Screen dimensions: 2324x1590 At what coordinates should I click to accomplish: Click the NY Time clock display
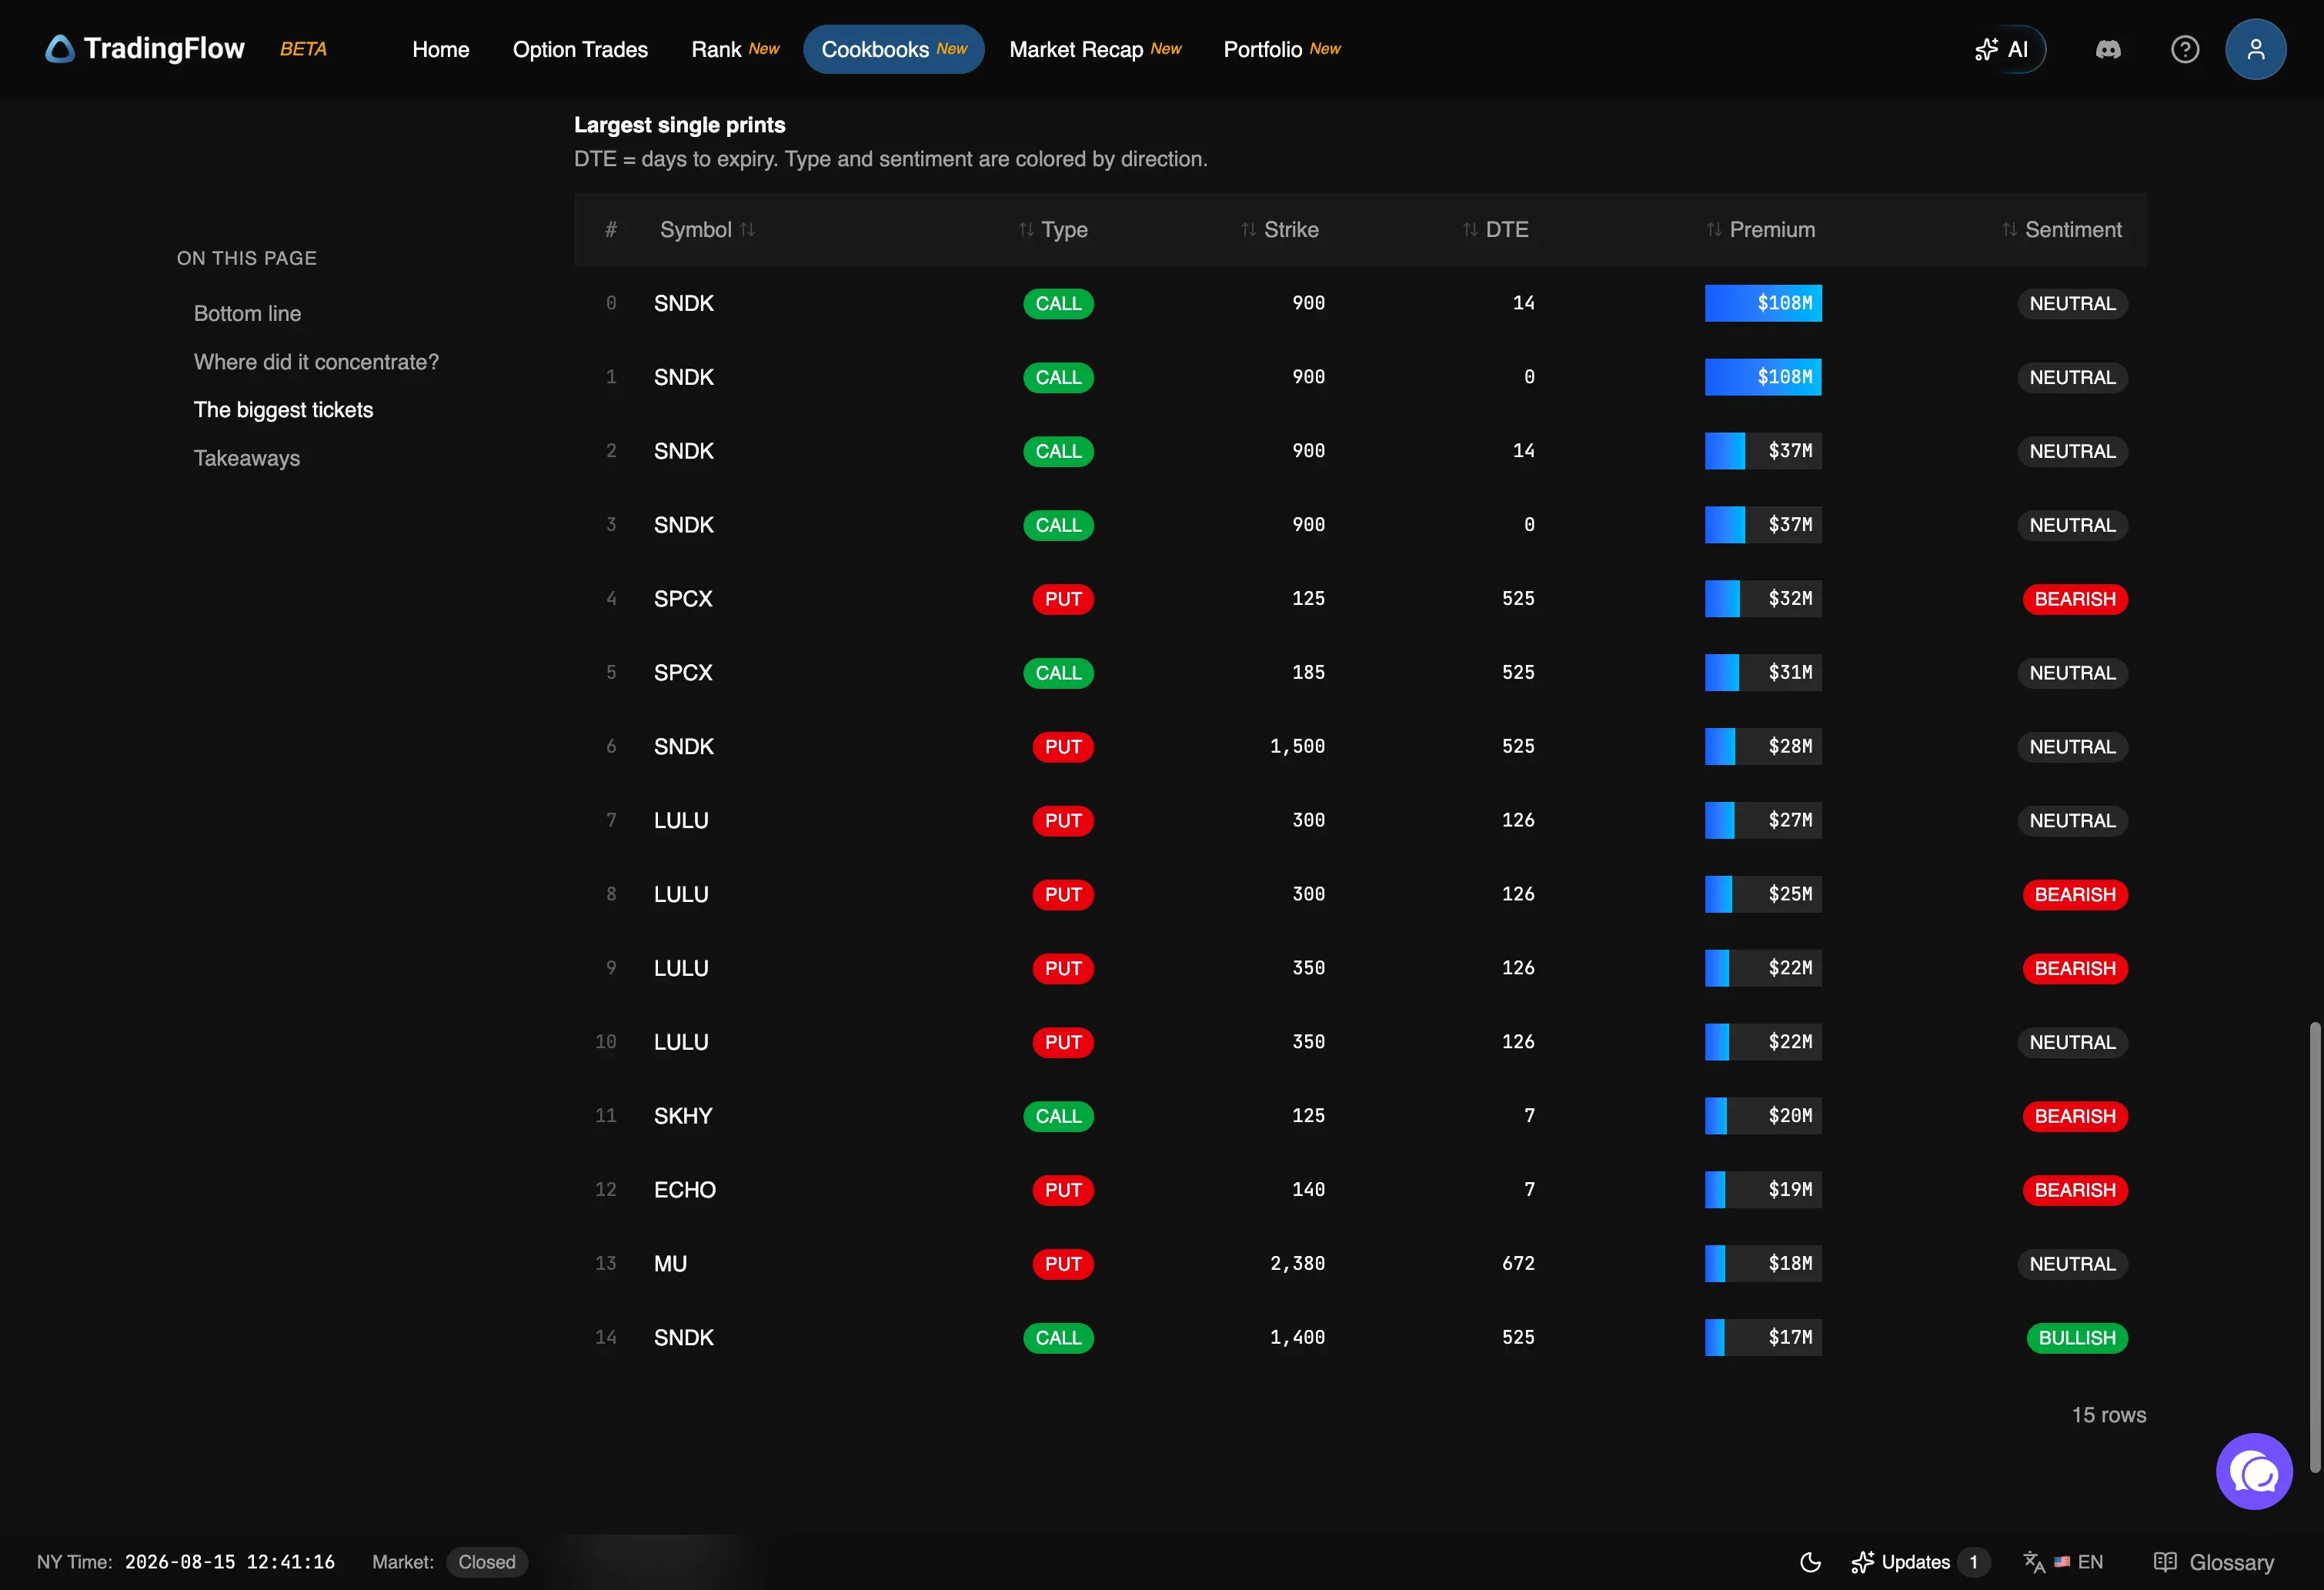[x=186, y=1562]
